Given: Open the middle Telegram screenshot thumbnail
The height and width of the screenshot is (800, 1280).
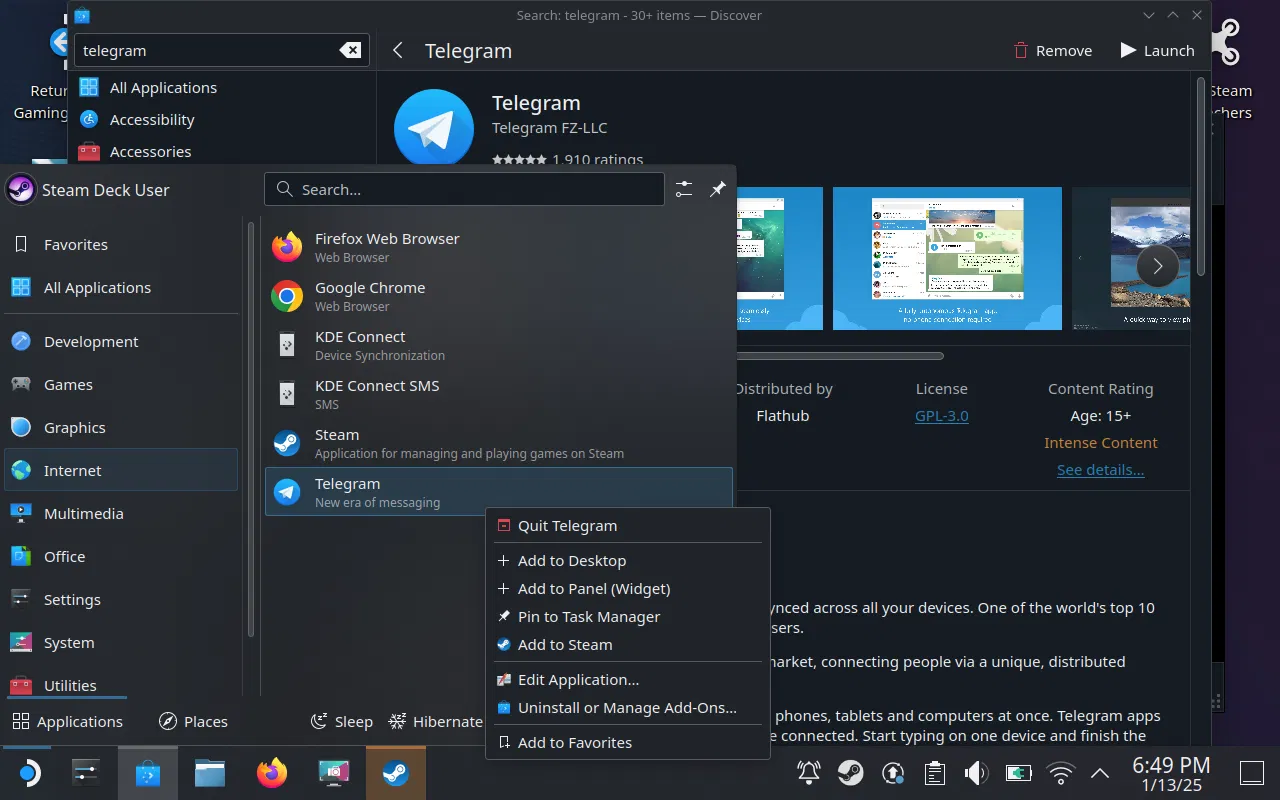Looking at the screenshot, I should point(947,258).
